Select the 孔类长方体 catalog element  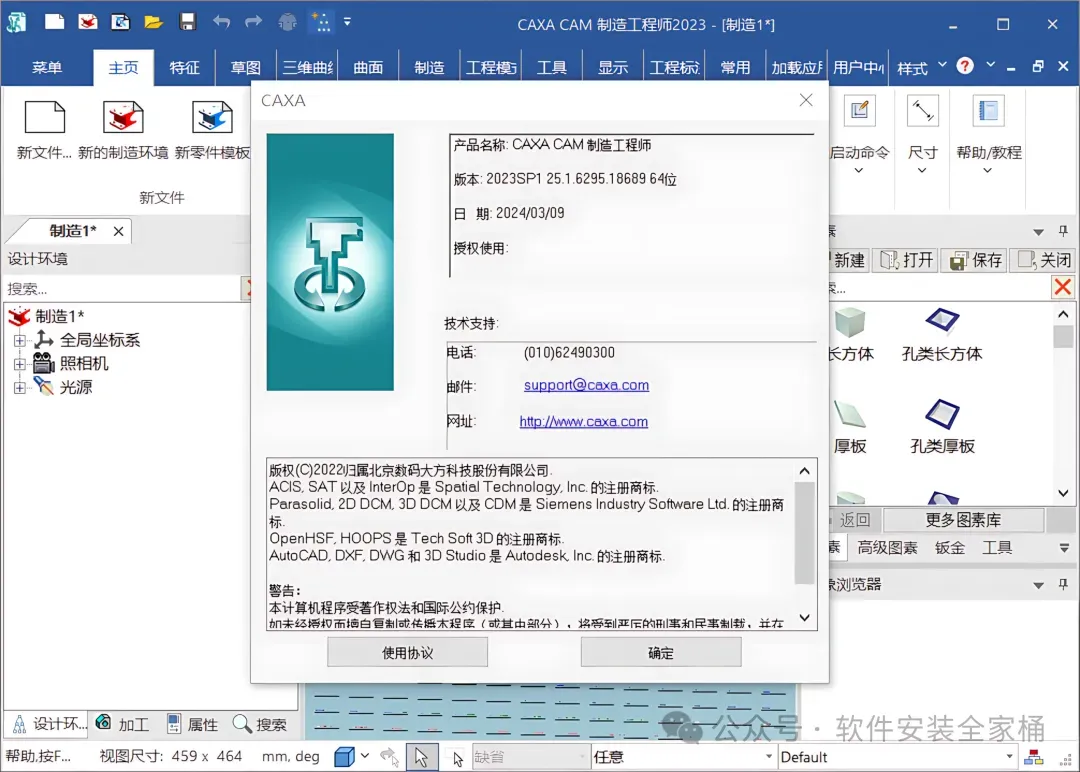tap(942, 335)
